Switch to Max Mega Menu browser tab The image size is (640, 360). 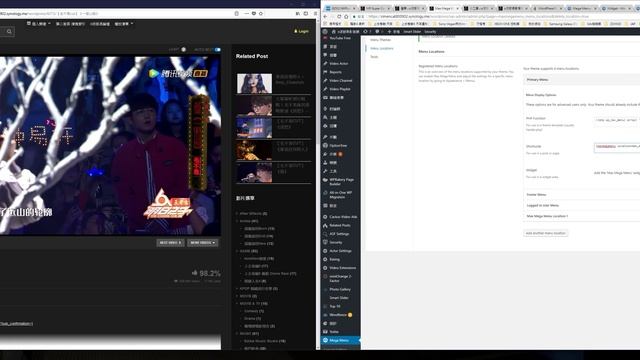444,8
